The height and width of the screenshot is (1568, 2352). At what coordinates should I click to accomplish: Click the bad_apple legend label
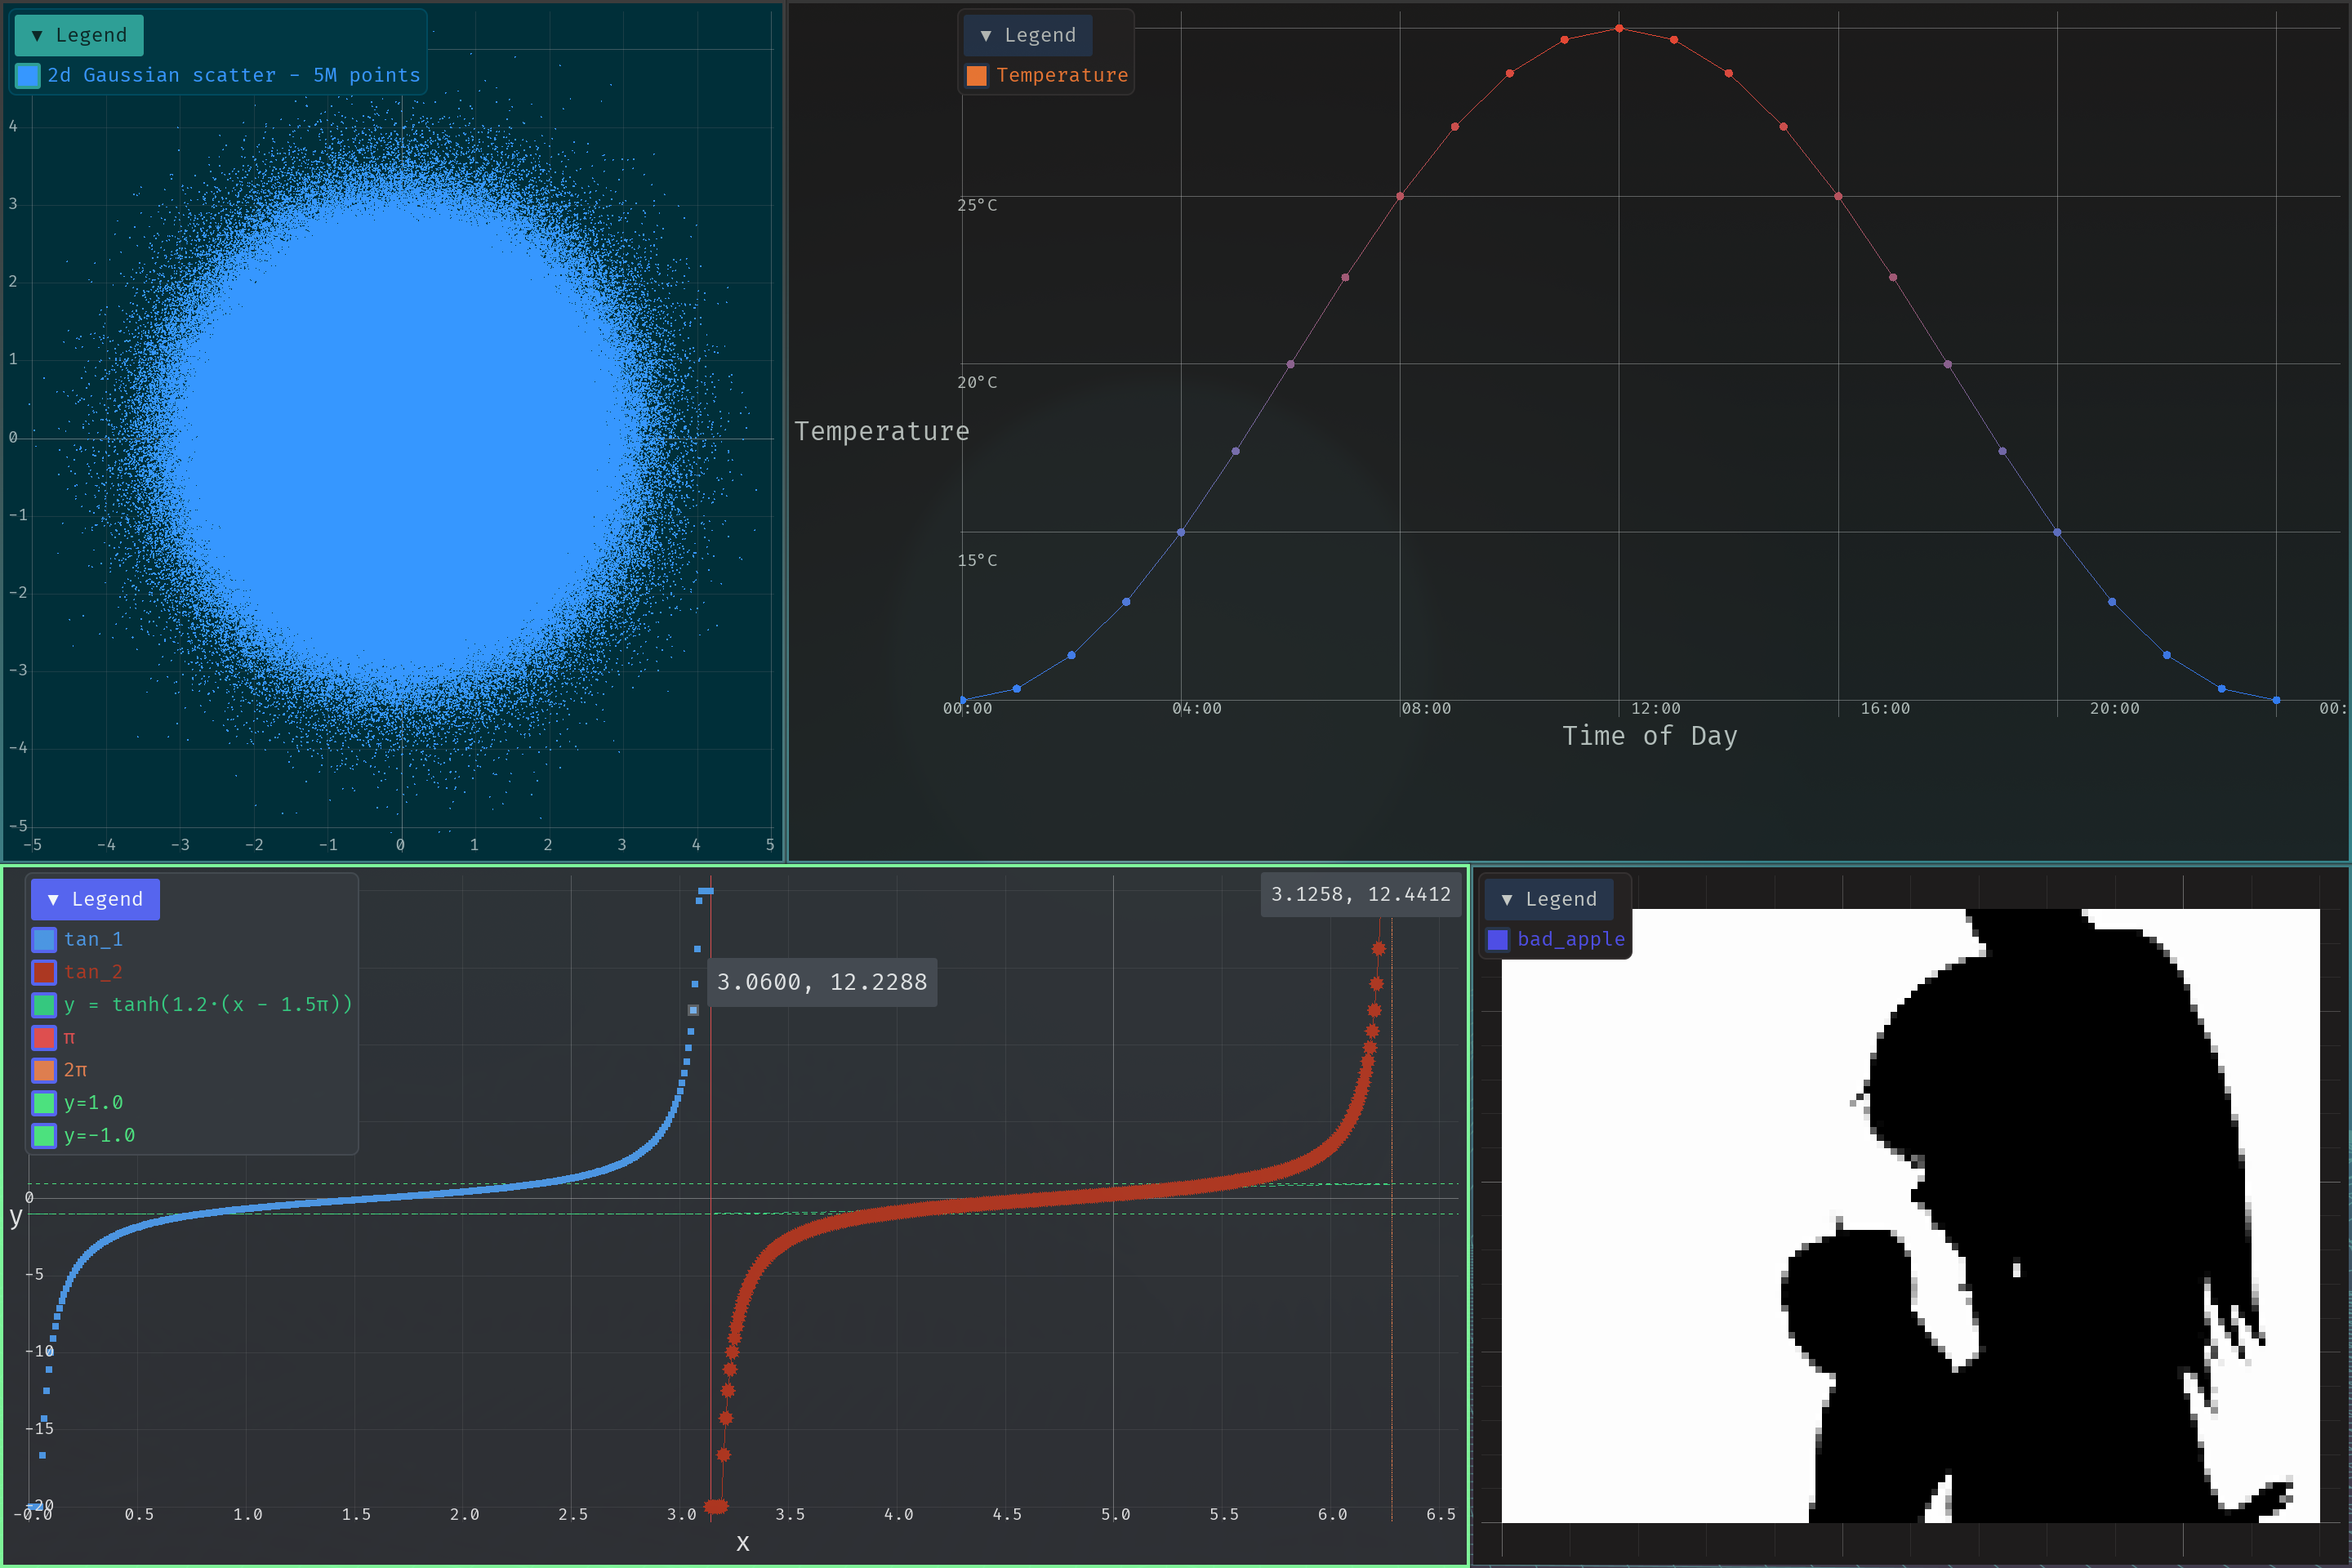point(1570,940)
